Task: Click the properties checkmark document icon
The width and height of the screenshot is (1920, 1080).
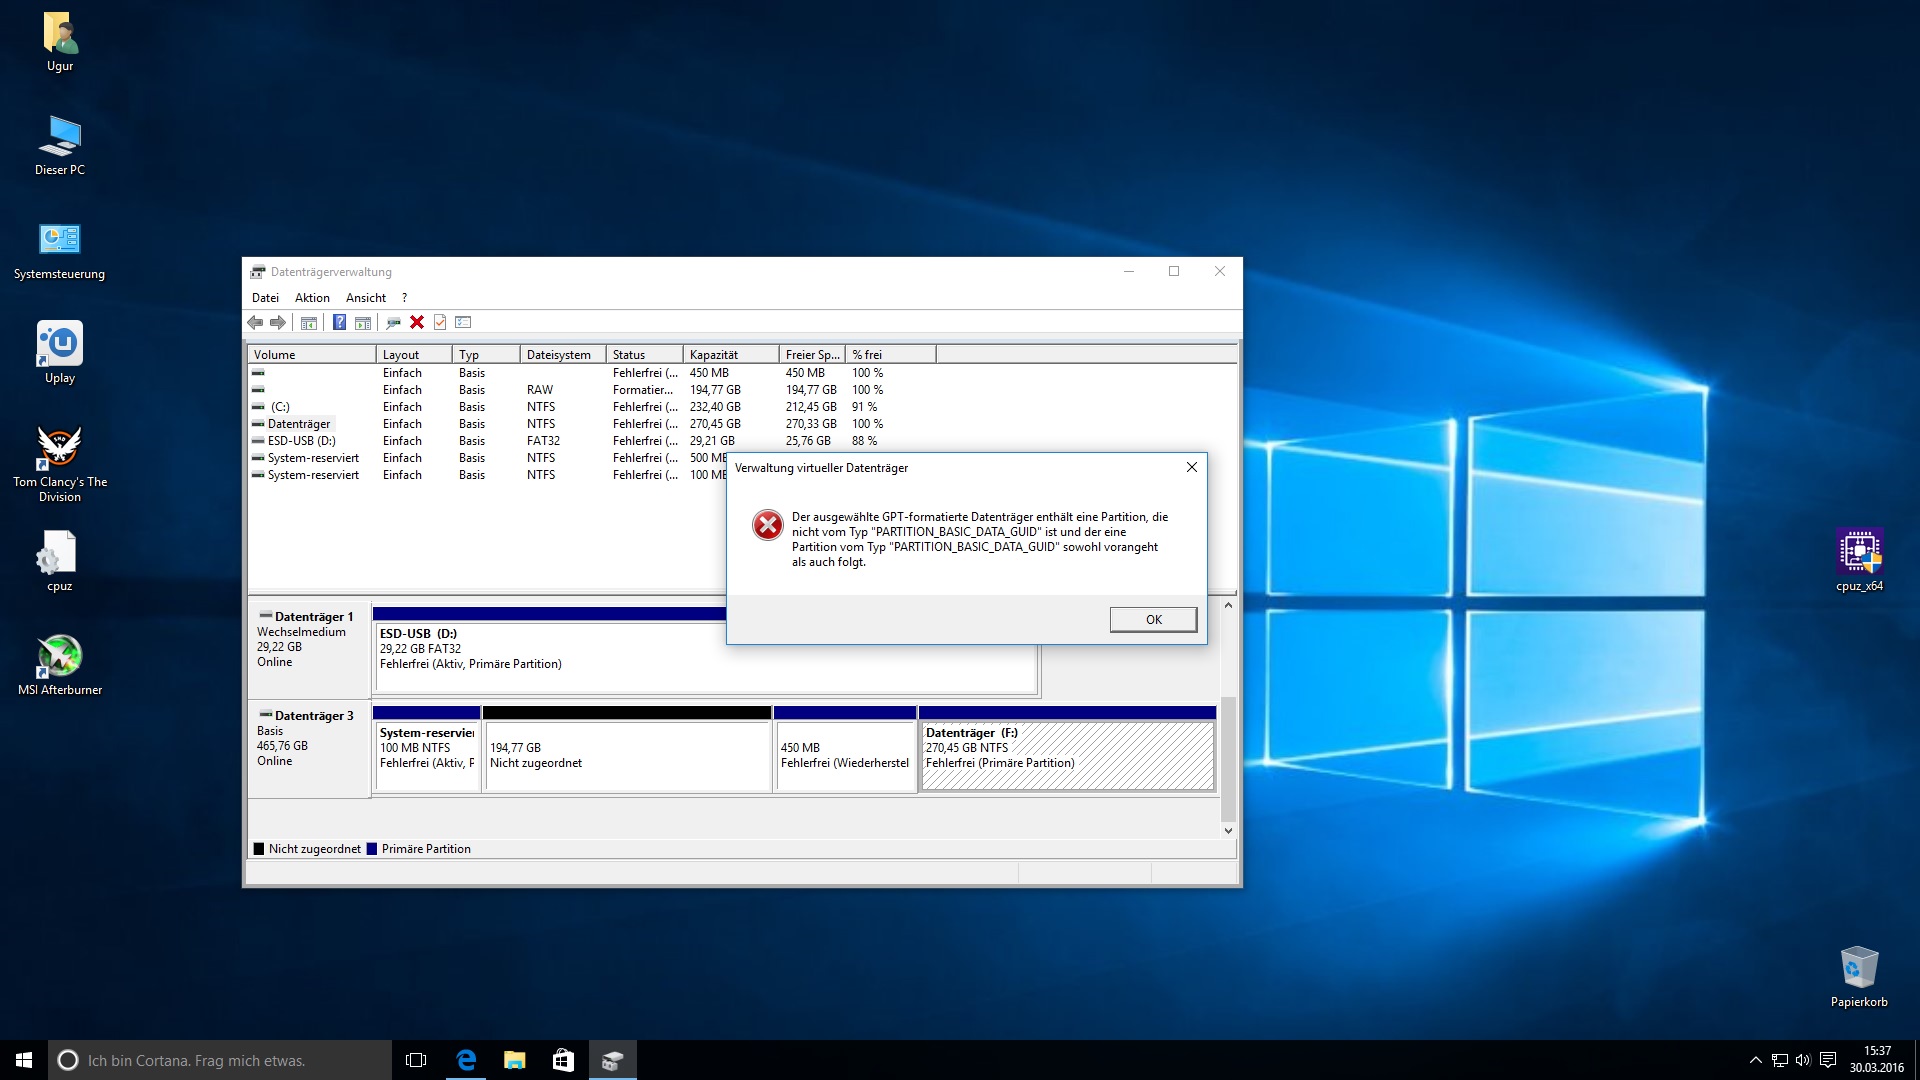Action: 440,322
